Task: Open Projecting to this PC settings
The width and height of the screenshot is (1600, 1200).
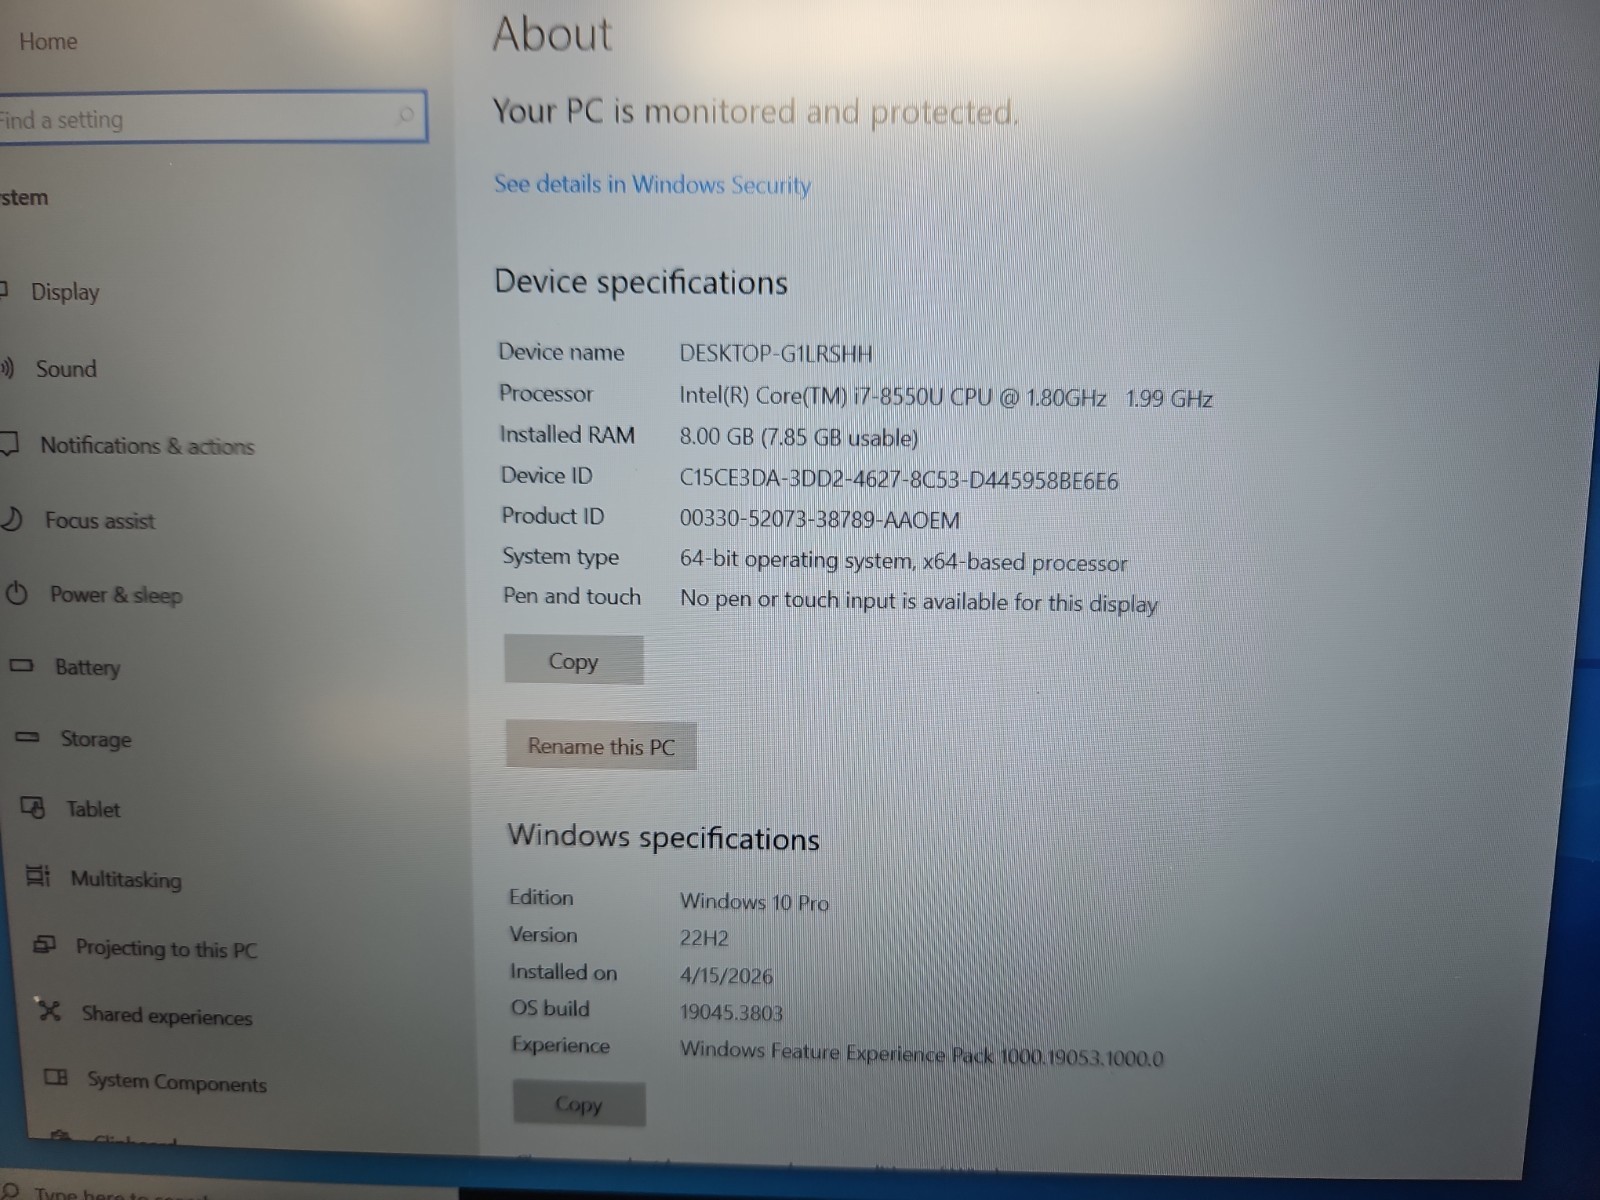Action: 166,949
